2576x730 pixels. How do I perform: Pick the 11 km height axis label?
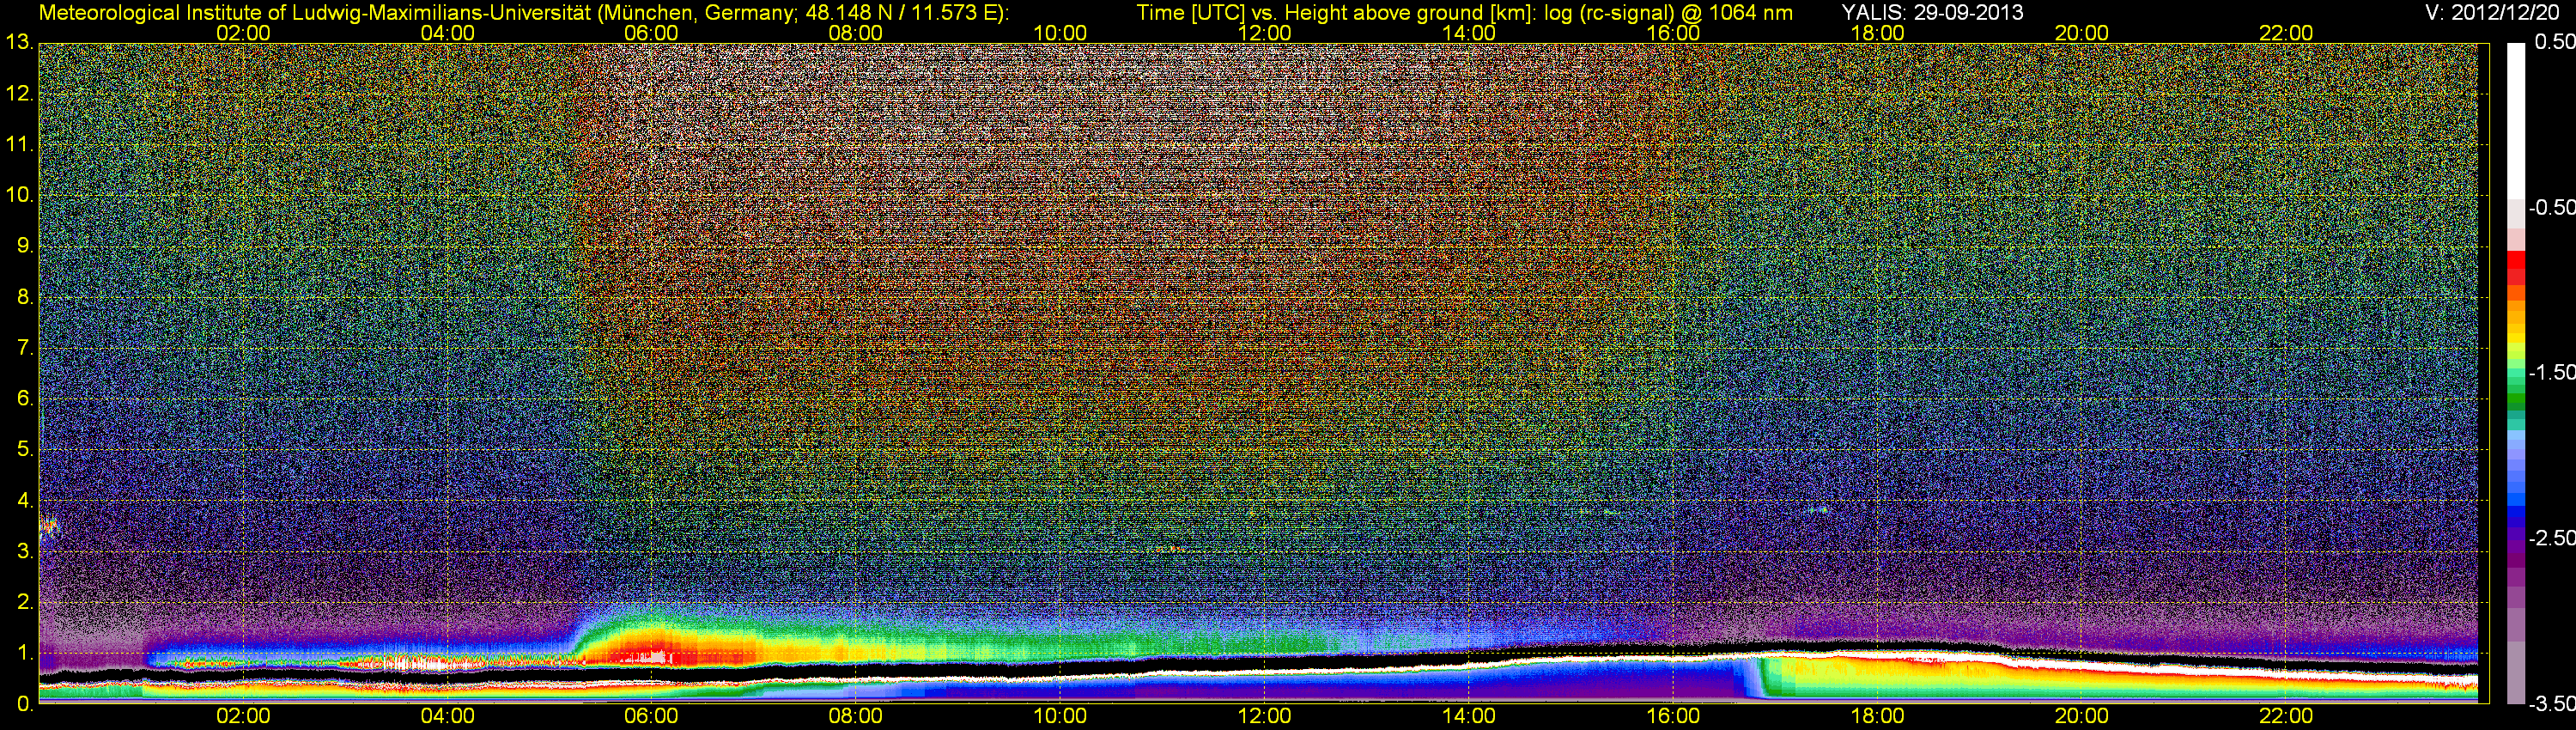[18, 145]
